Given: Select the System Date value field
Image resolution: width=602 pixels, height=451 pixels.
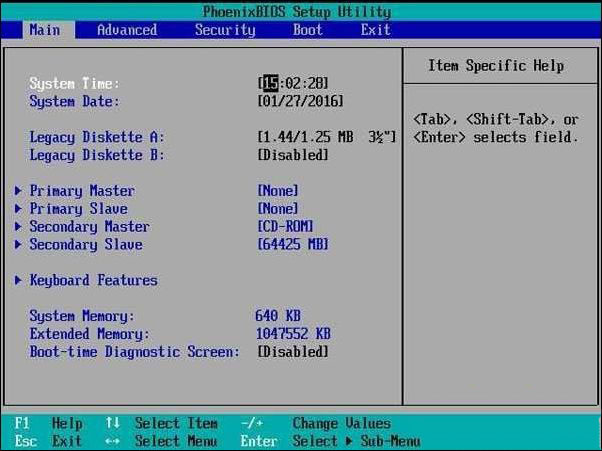Looking at the screenshot, I should point(300,101).
